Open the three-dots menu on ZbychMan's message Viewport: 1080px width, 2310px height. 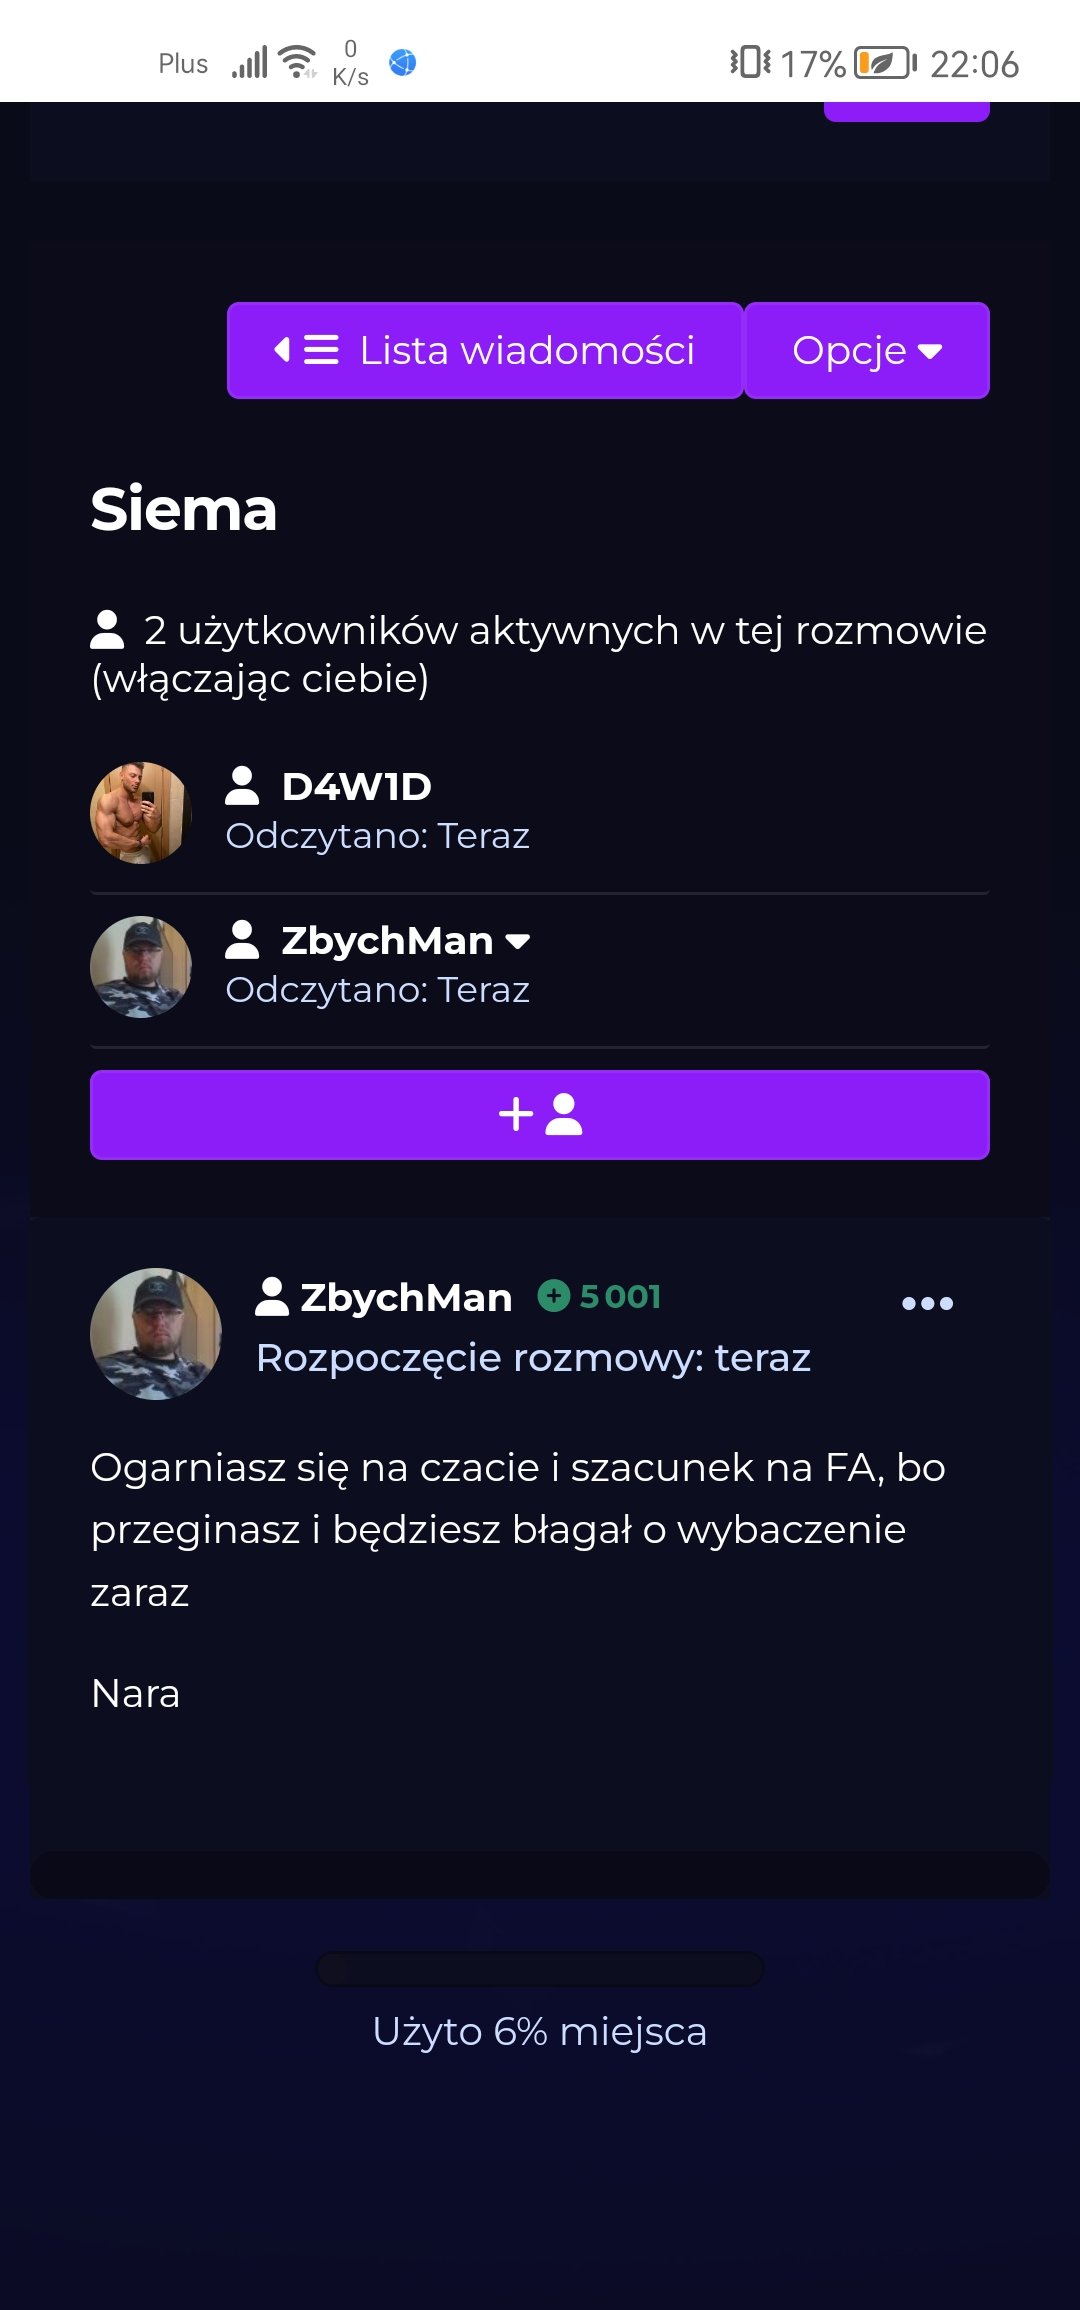point(927,1303)
